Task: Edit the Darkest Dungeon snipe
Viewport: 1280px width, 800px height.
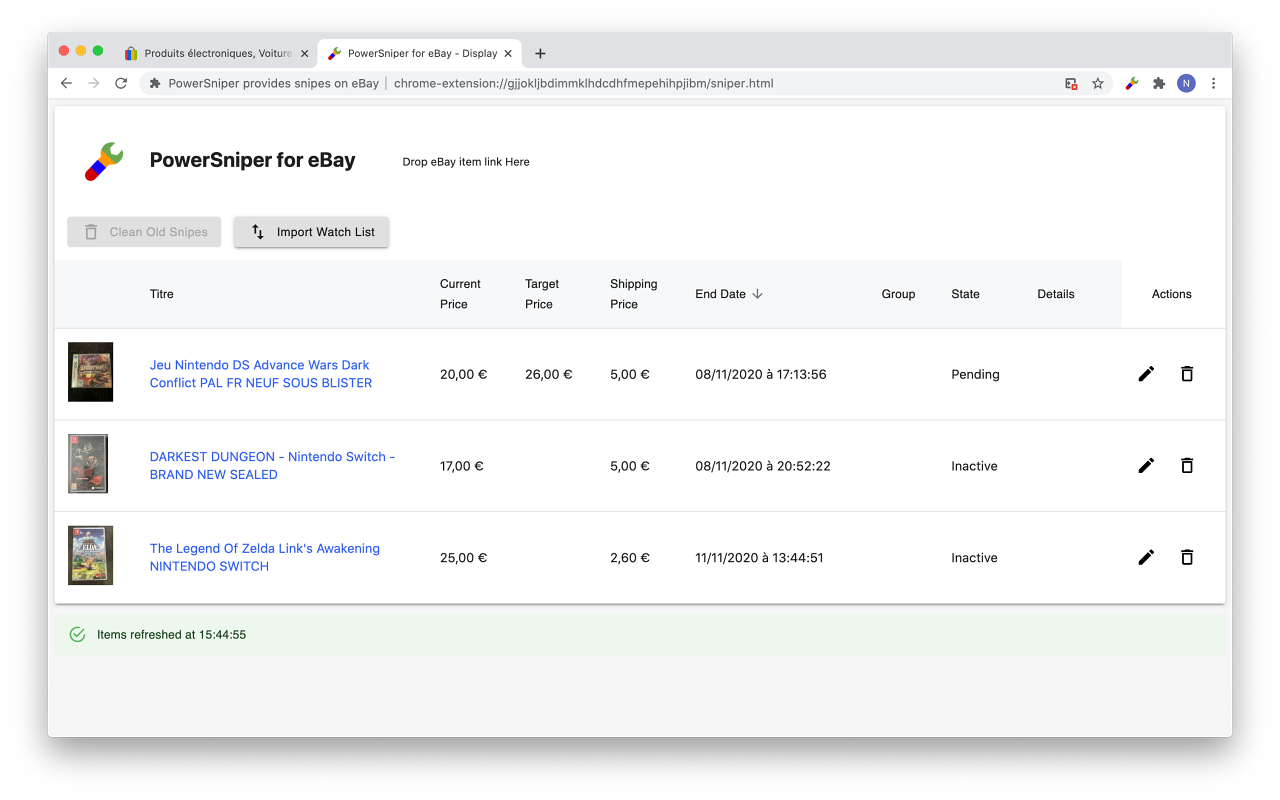Action: point(1146,466)
